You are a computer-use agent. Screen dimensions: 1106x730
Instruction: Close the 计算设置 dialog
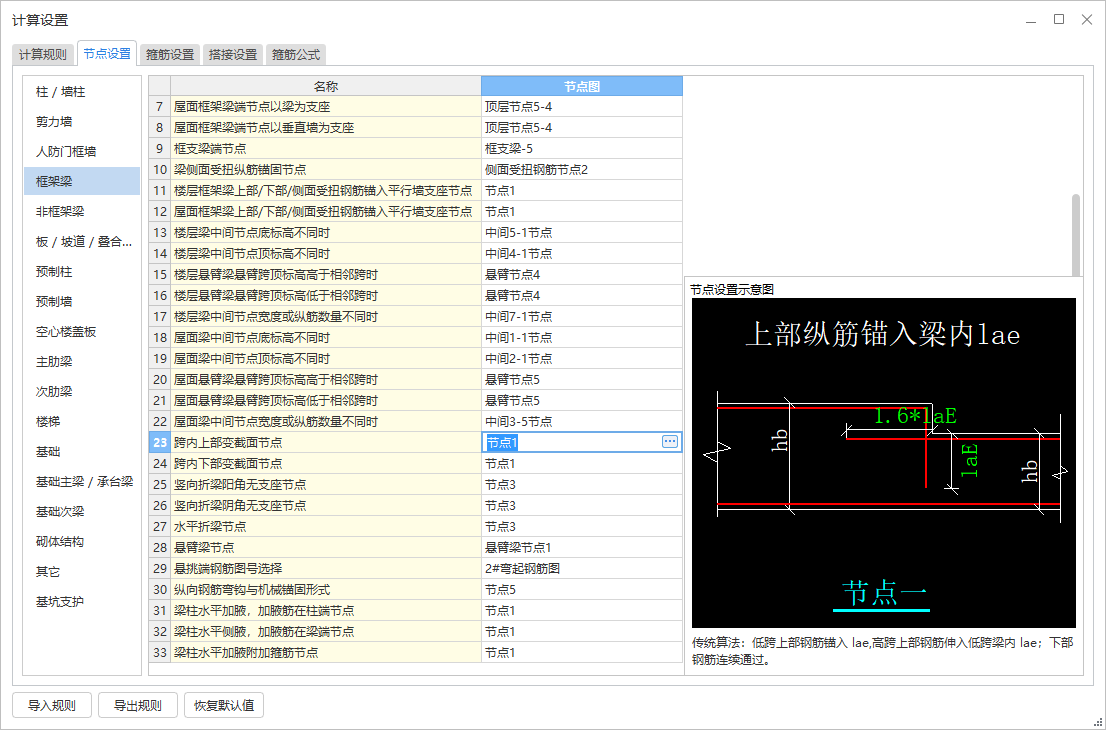(1087, 20)
